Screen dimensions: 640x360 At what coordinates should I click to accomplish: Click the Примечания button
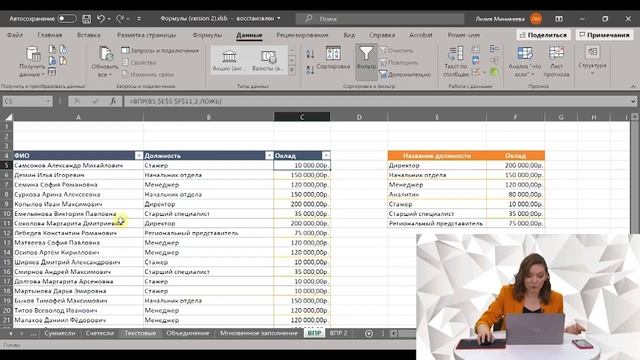tap(604, 35)
